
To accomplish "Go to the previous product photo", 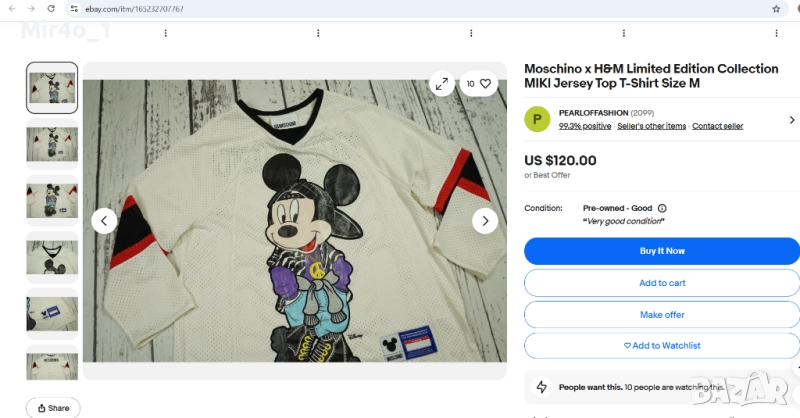I will pyautogui.click(x=104, y=221).
